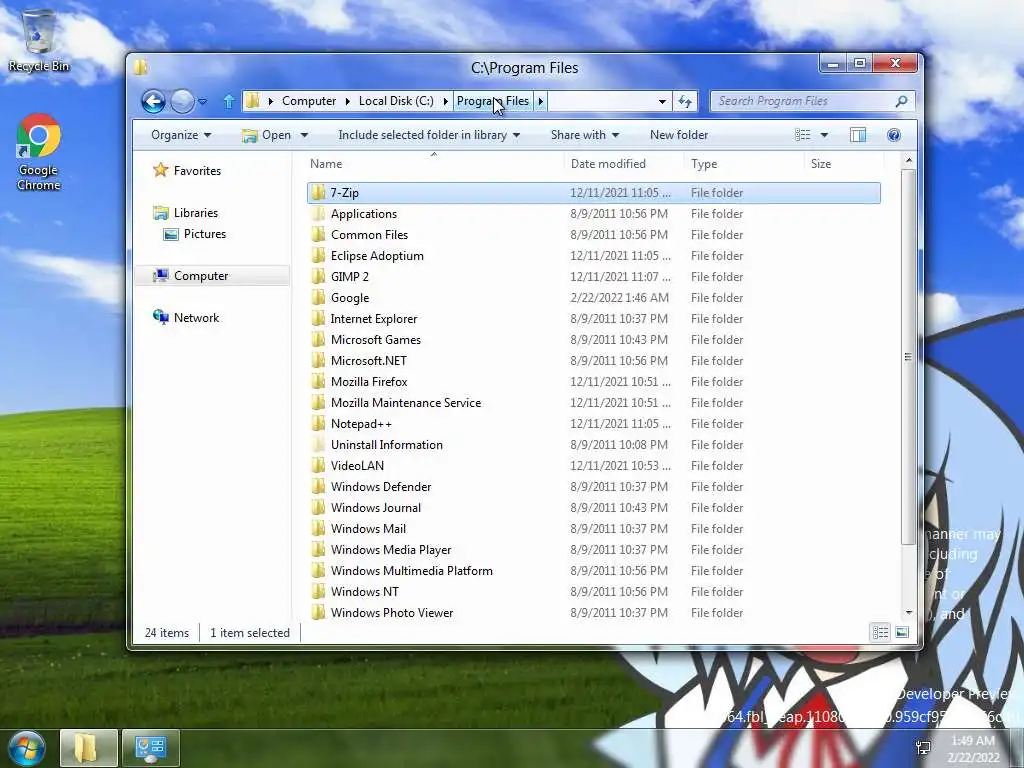
Task: Select the Microsoft.NET folder icon
Action: (318, 360)
